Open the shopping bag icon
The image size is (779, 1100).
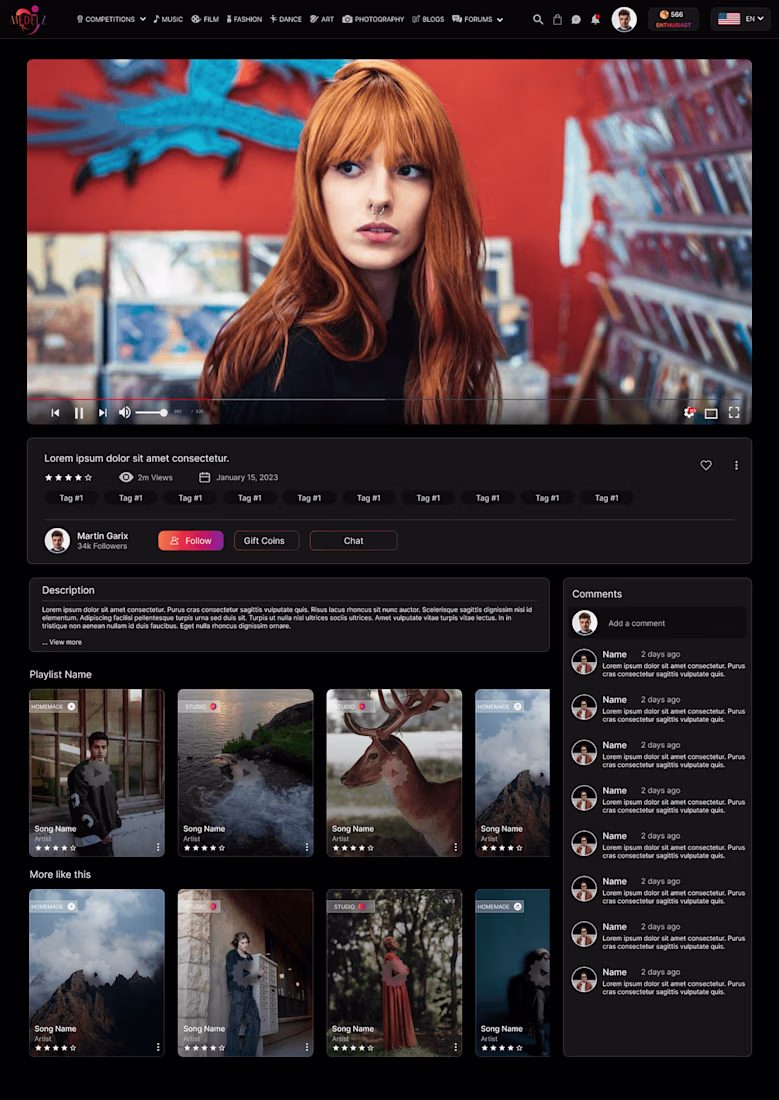557,20
